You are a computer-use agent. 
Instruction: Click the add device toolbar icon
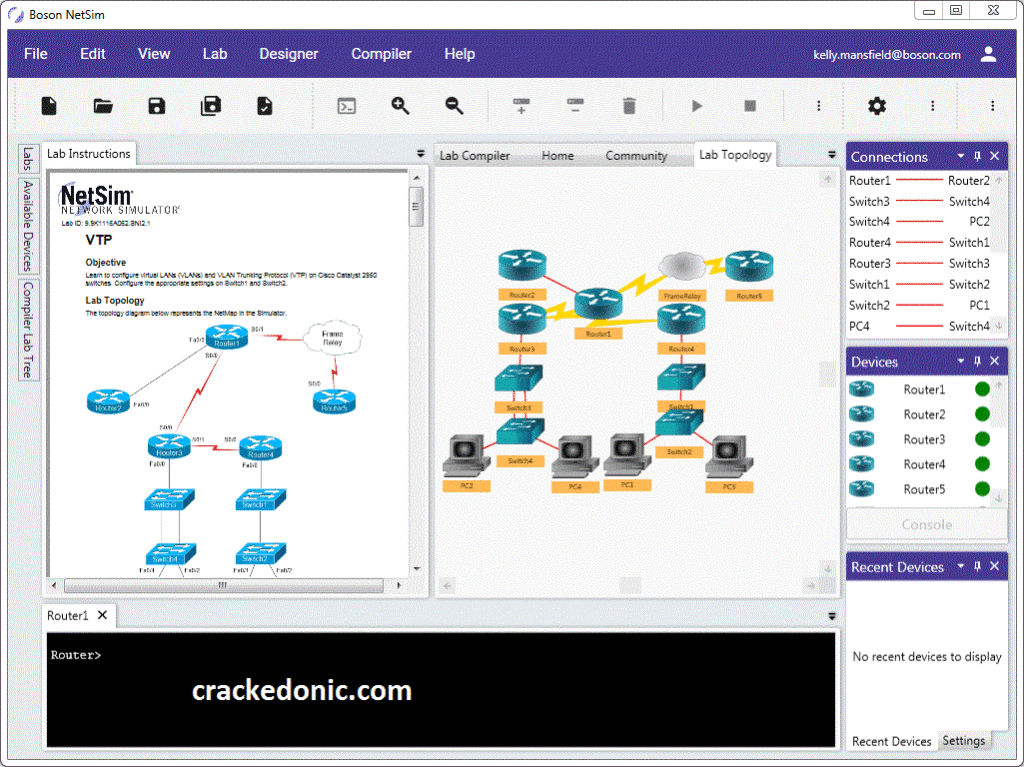(x=521, y=106)
